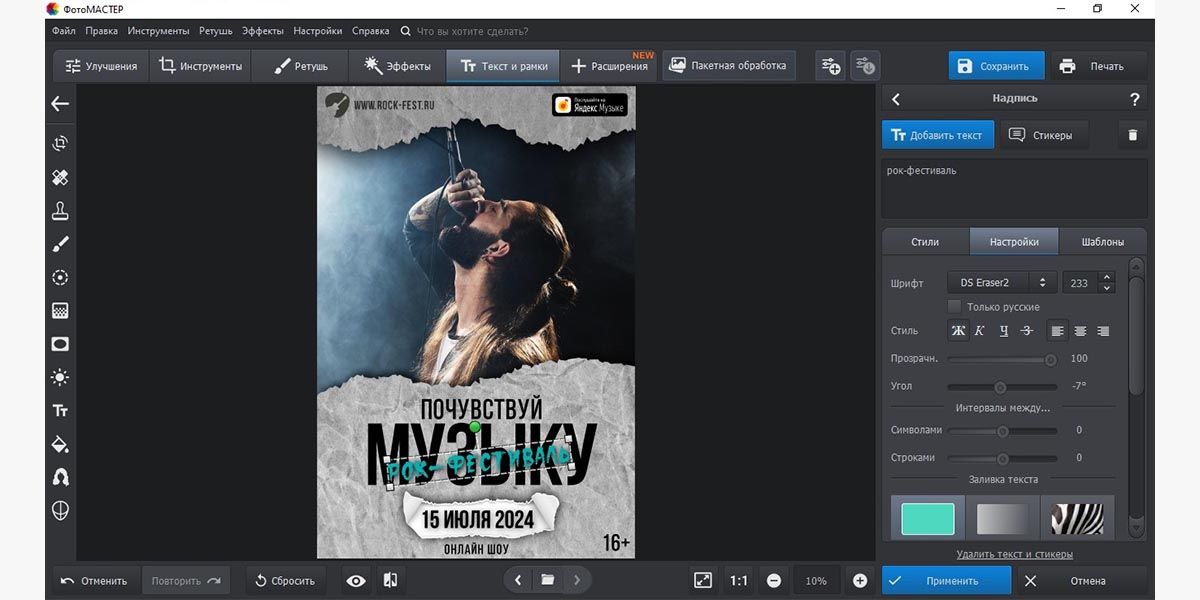Enable the Только русские checkbox
This screenshot has width=1200, height=600.
pos(954,307)
